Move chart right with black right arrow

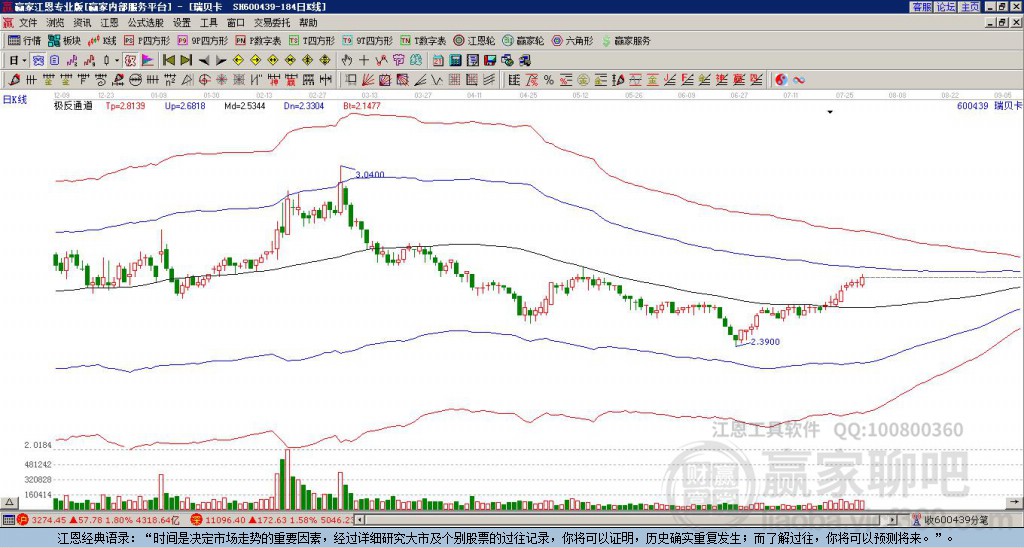click(221, 61)
